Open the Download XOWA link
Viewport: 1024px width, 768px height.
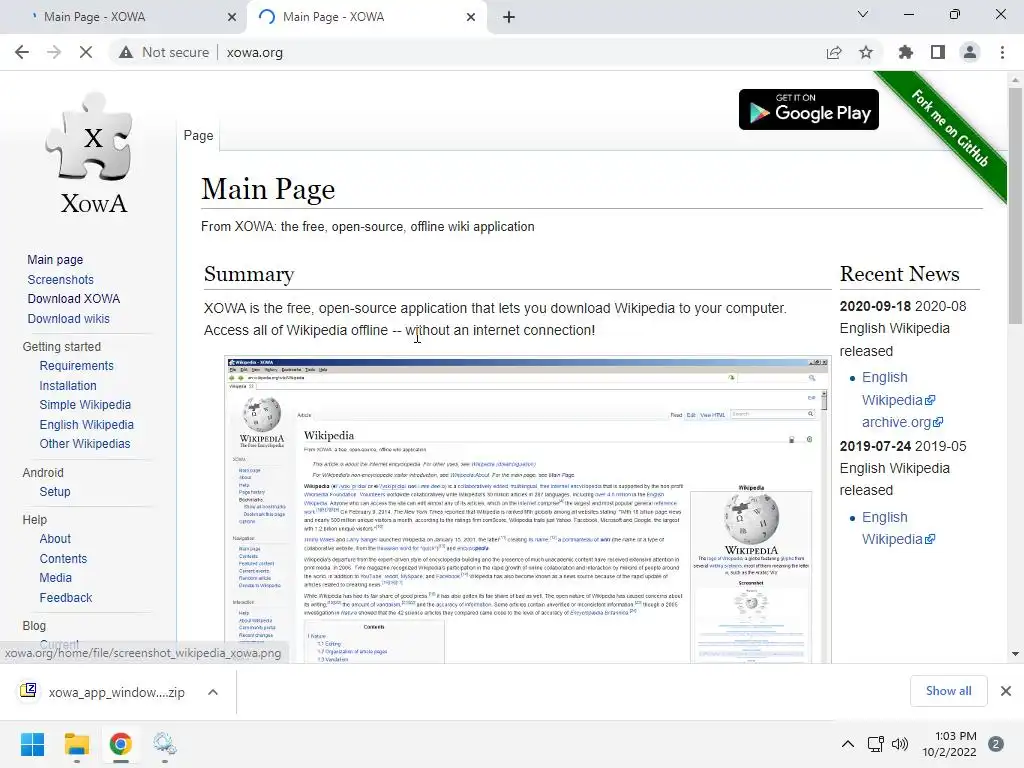click(74, 298)
